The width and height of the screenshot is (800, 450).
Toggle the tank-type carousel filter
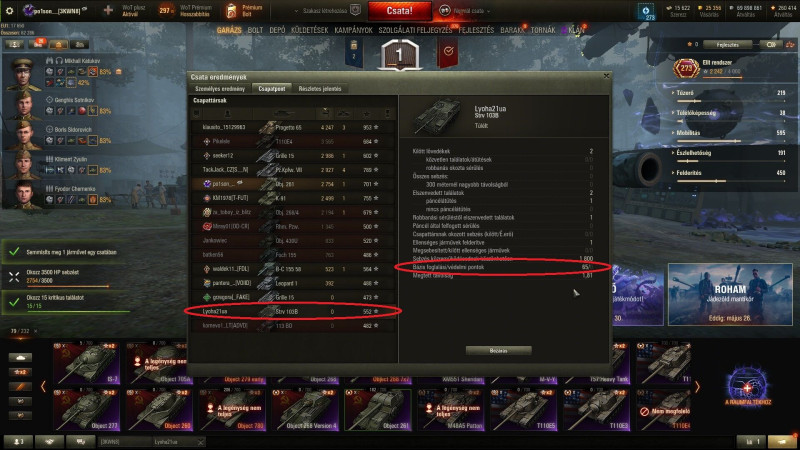[20, 358]
